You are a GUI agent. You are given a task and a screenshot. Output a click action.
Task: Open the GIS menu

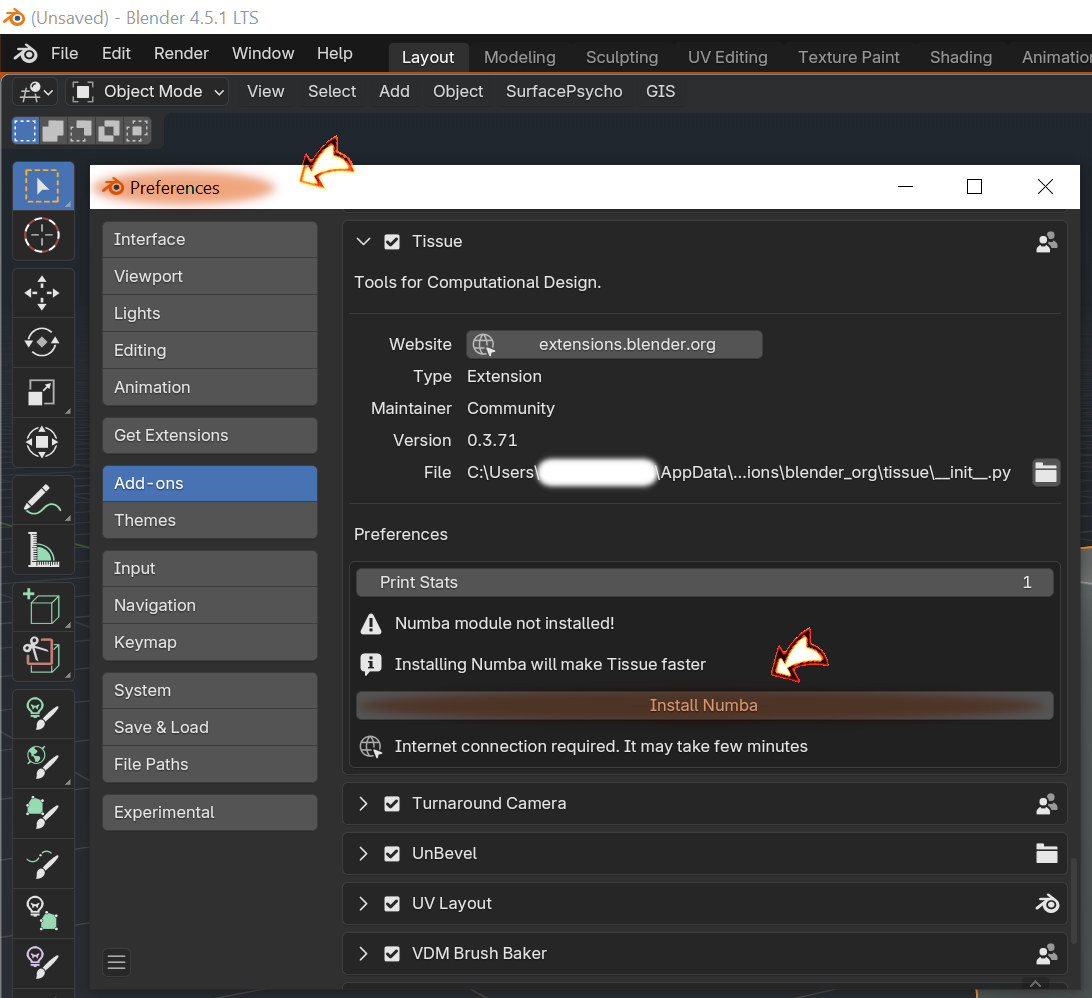click(660, 91)
